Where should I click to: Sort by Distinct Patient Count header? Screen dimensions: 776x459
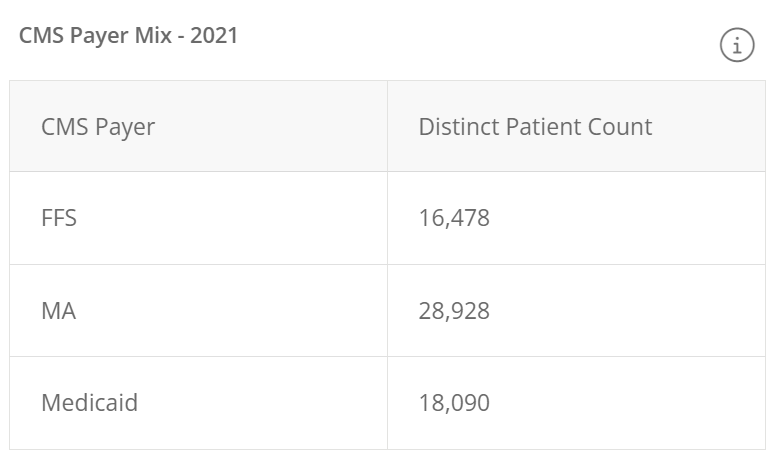(535, 127)
